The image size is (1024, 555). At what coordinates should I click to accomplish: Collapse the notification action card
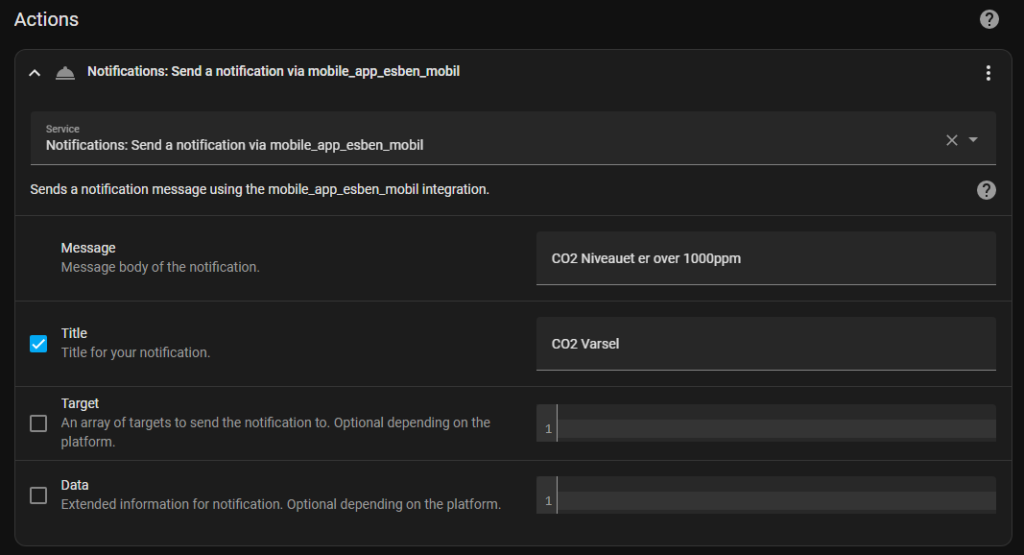(35, 72)
